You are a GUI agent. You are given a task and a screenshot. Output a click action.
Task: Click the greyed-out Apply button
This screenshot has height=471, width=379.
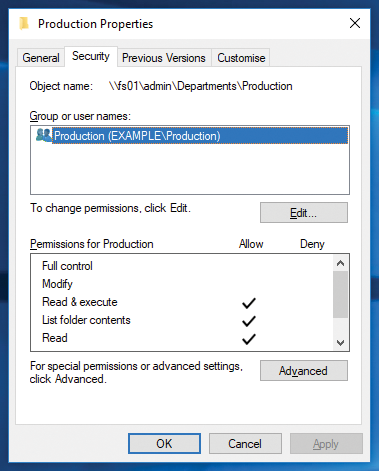click(326, 443)
